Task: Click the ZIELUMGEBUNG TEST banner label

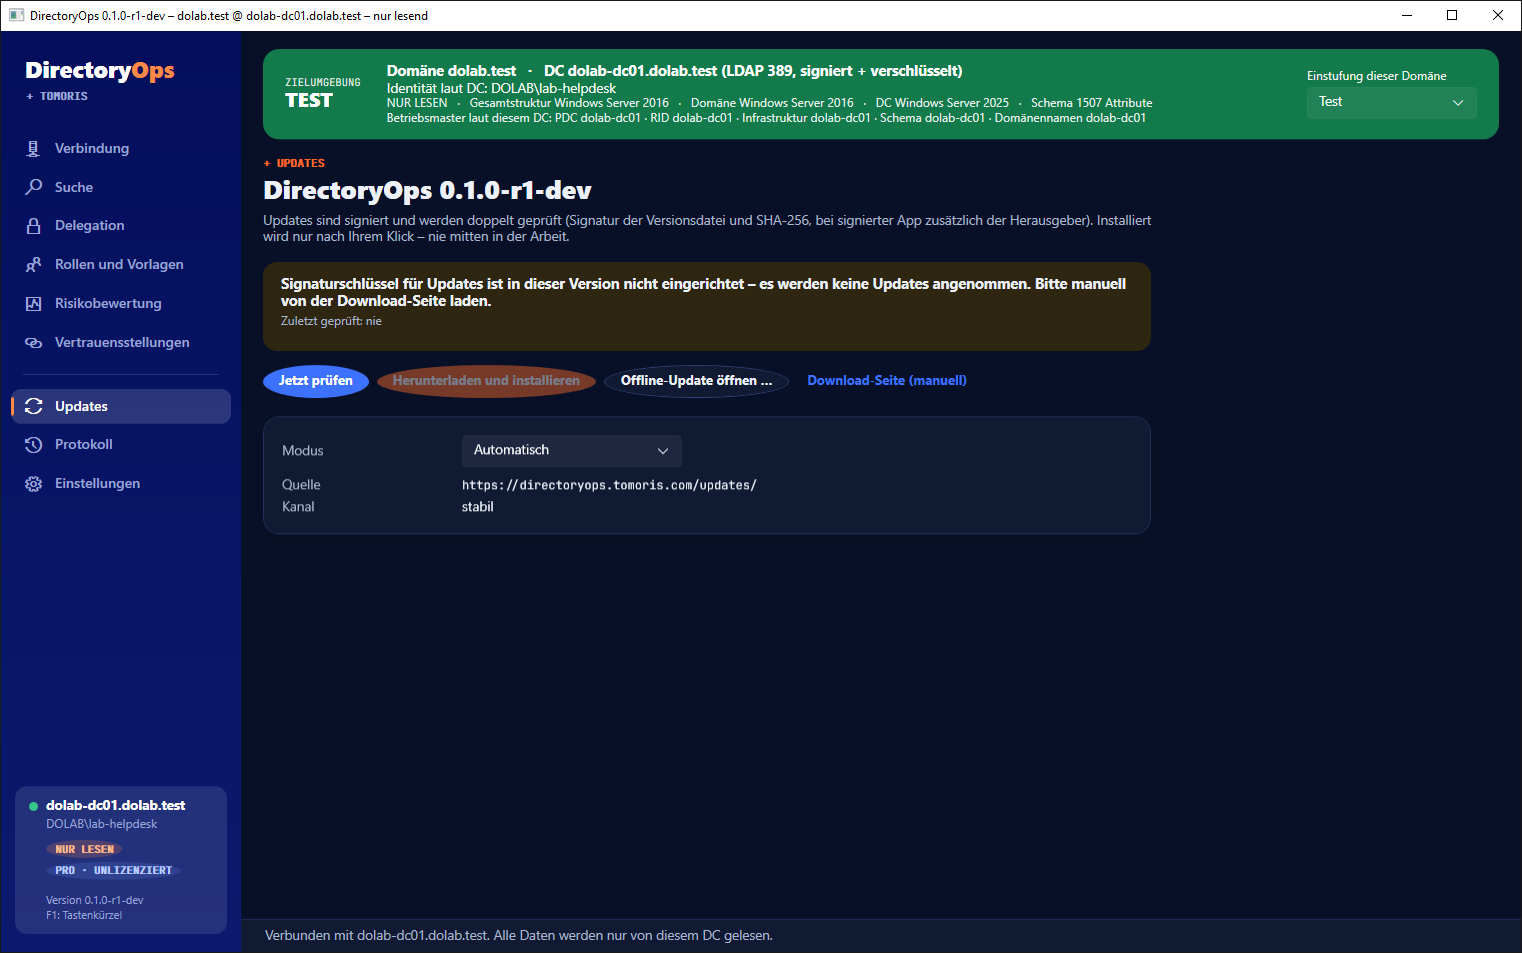Action: click(323, 94)
